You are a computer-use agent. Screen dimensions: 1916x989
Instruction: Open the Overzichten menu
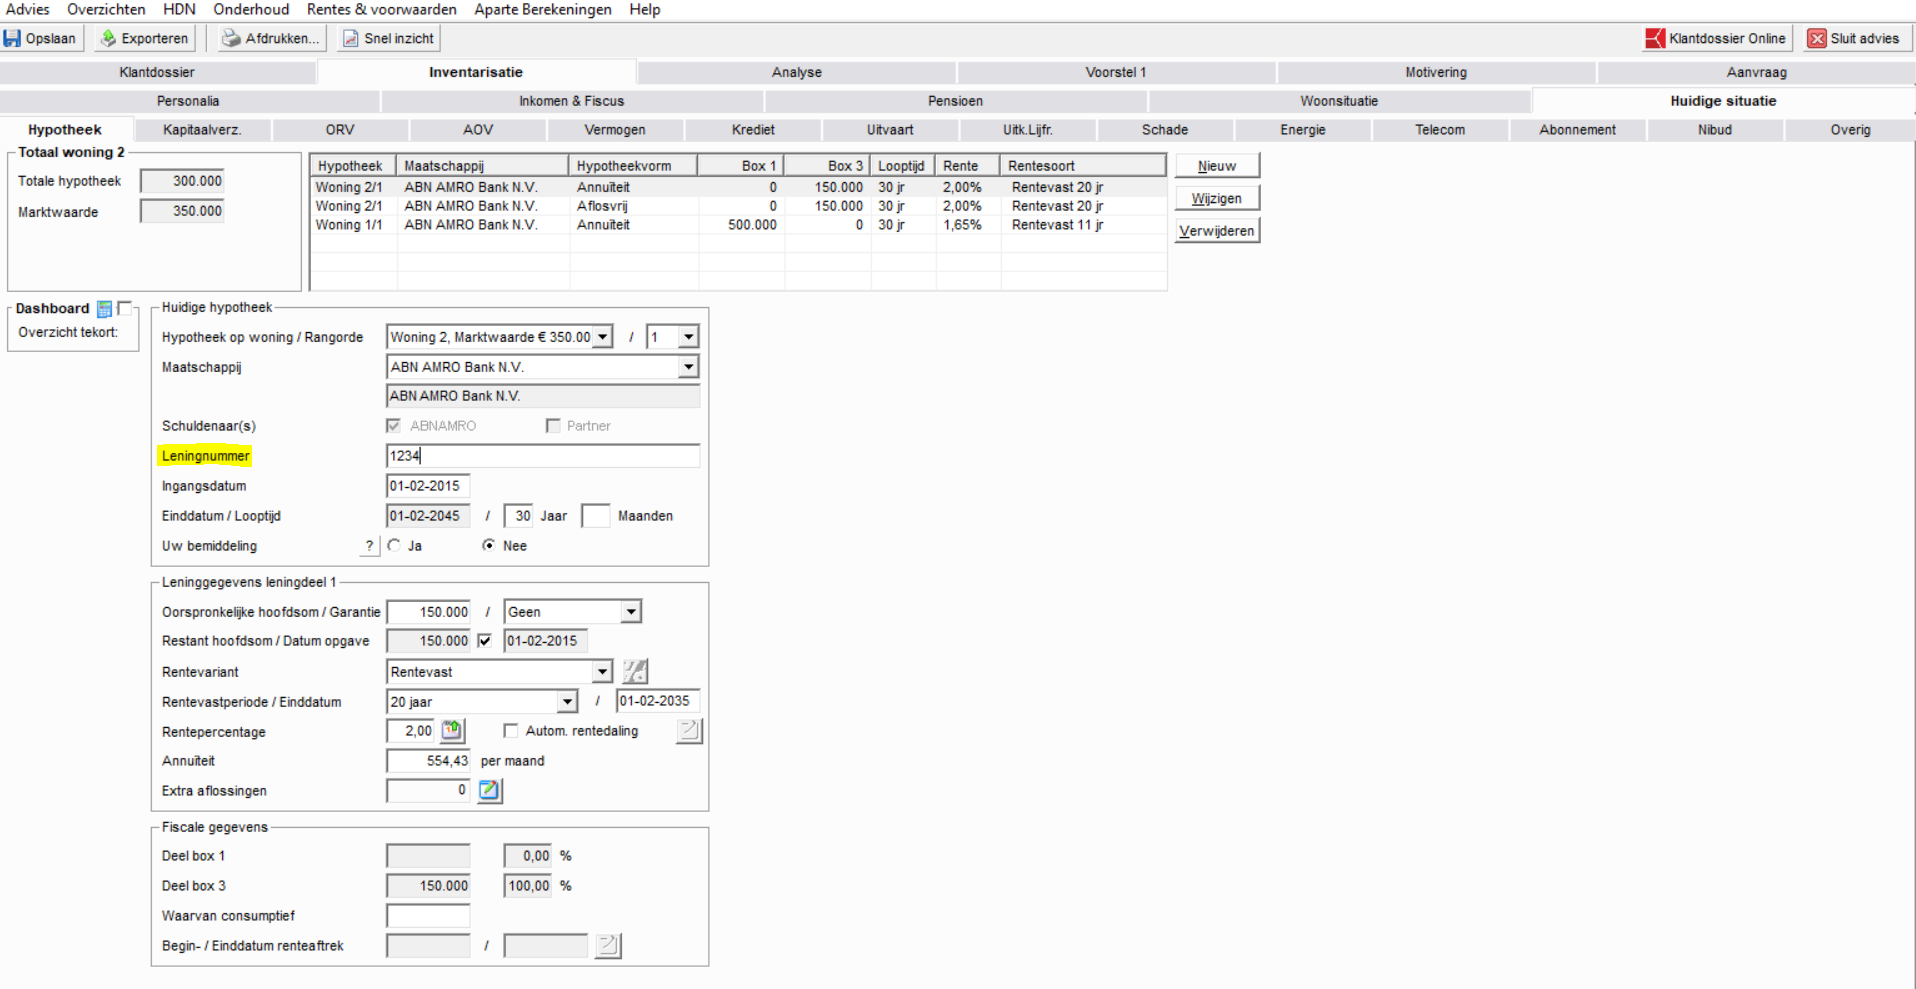click(x=106, y=9)
